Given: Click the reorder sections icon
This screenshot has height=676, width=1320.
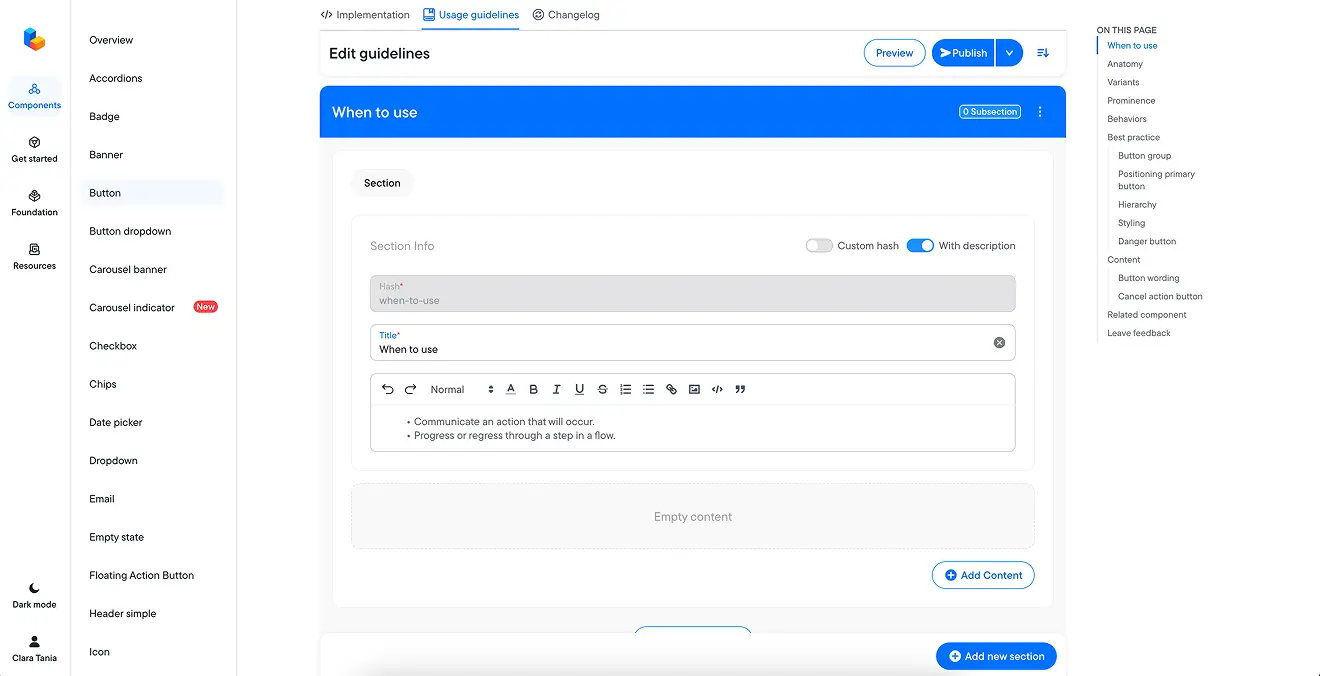Looking at the screenshot, I should [1043, 53].
